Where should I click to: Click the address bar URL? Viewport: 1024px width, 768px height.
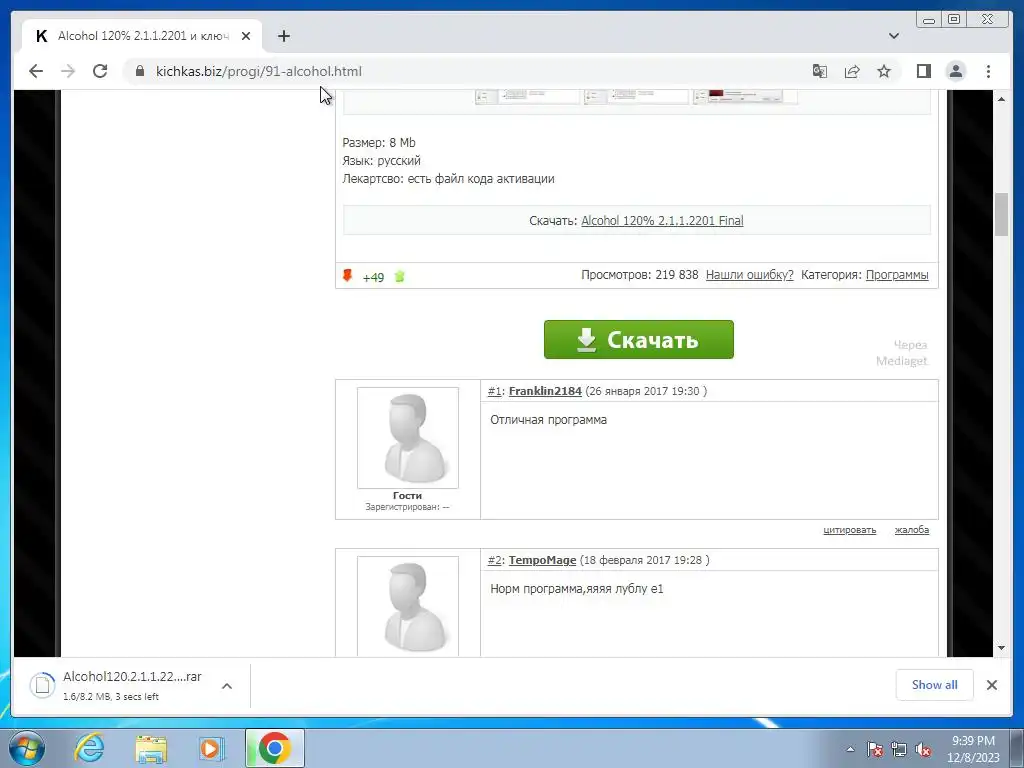[259, 71]
